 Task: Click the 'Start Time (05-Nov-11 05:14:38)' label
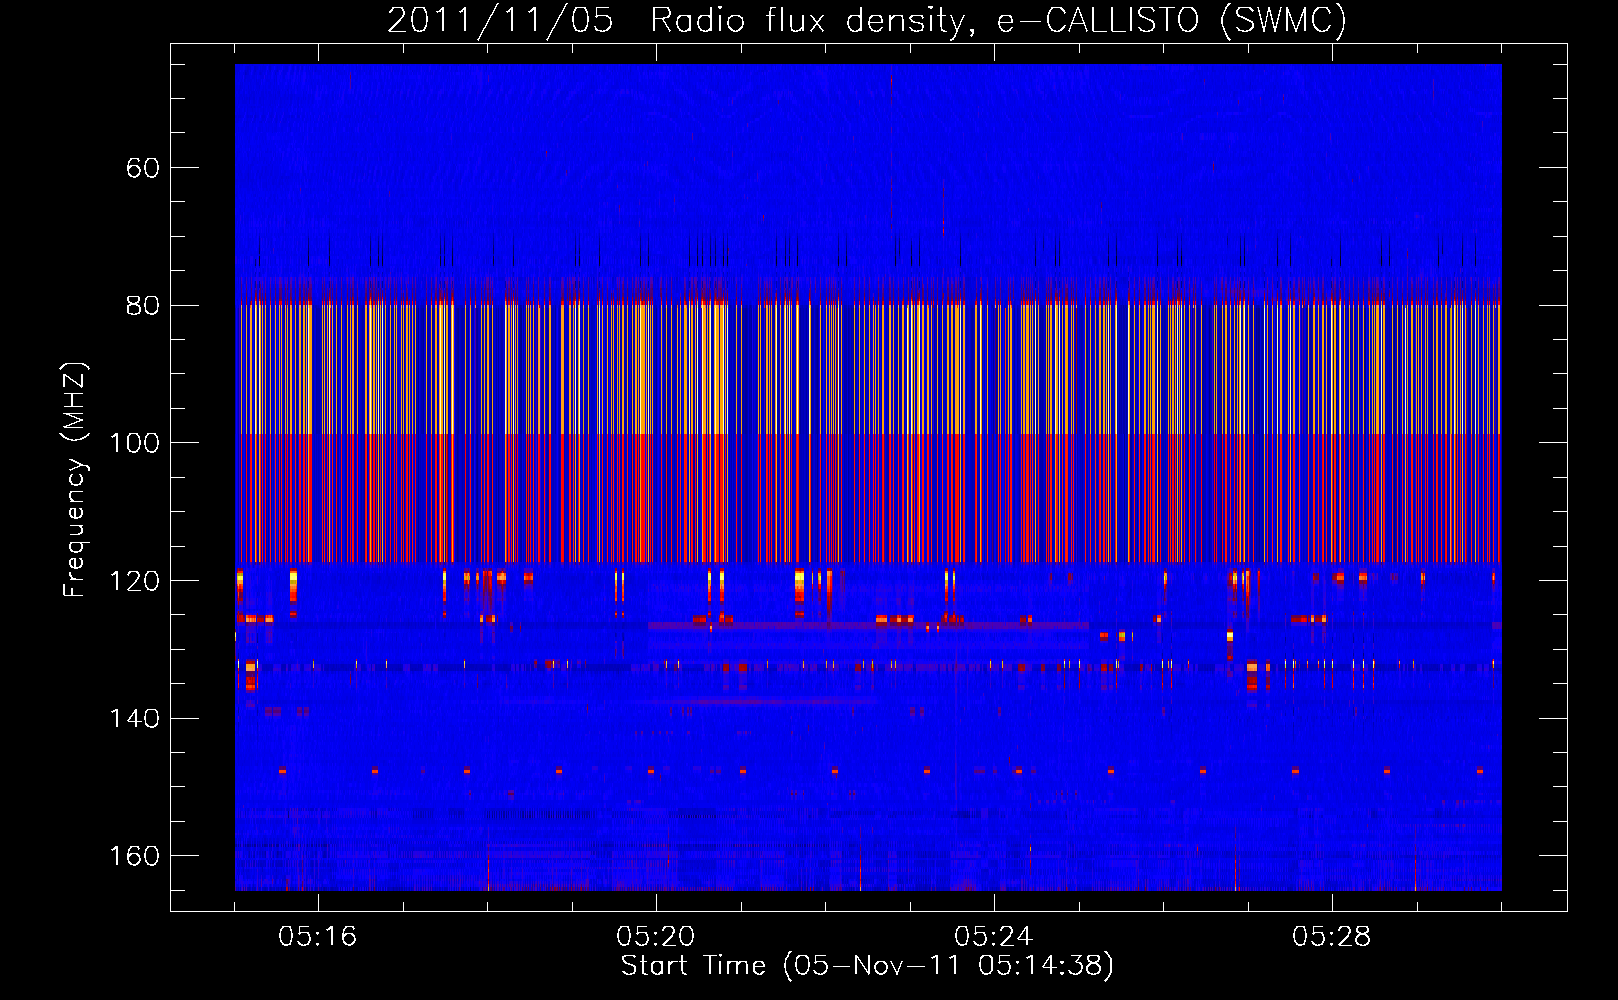click(867, 966)
